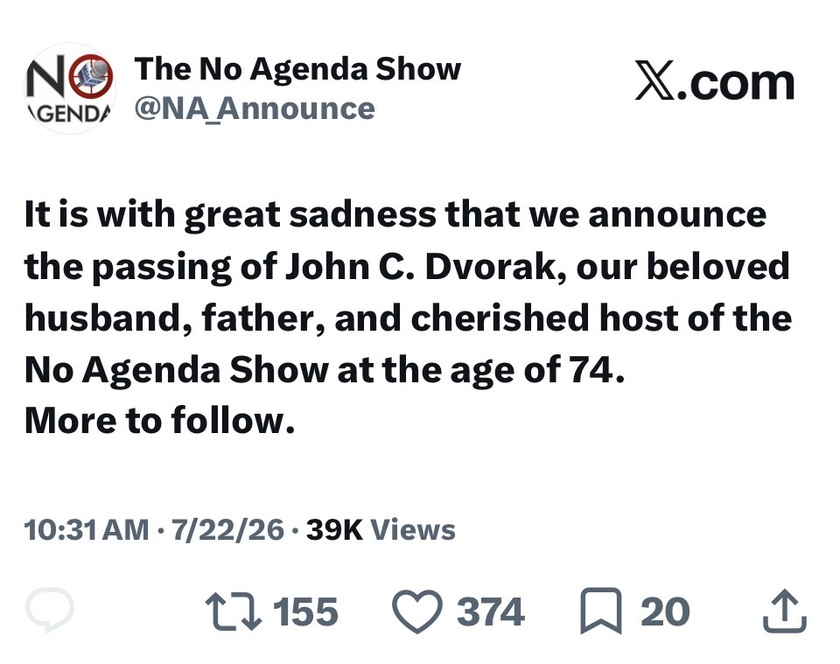Open the 39K Views analytics
The width and height of the screenshot is (840, 664).
point(381,530)
